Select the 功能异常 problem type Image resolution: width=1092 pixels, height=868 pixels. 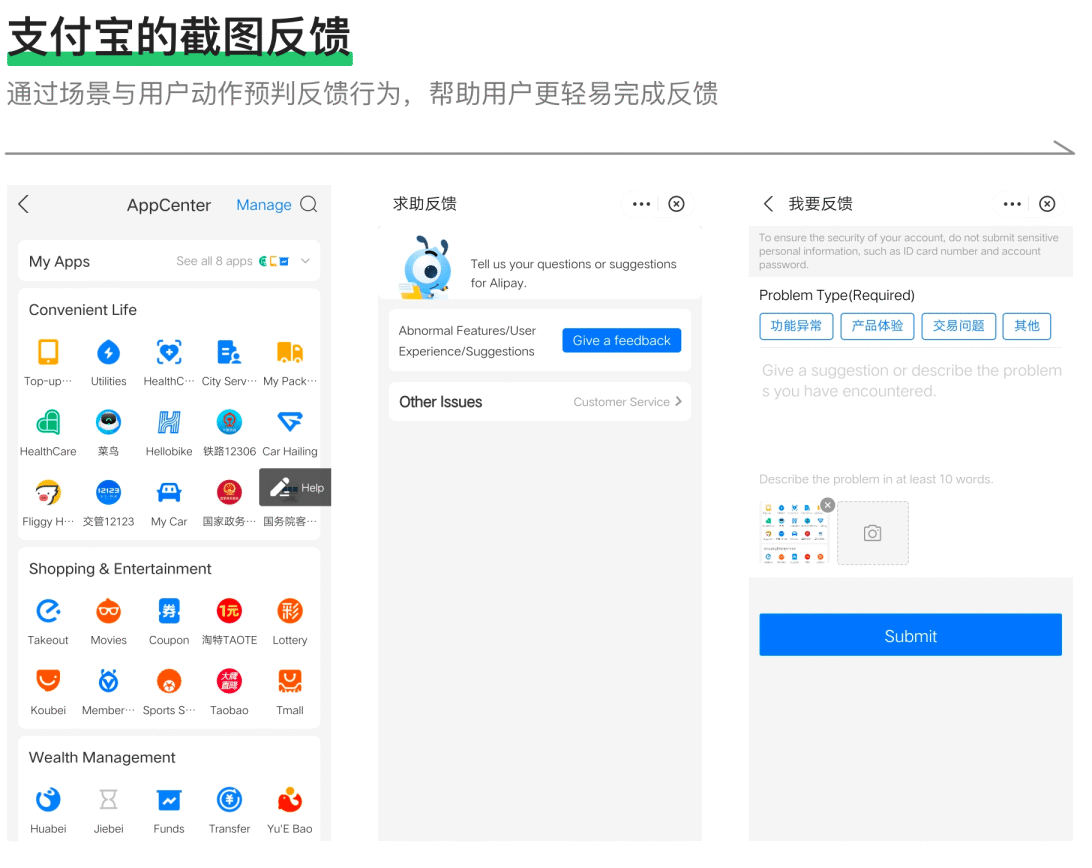click(796, 326)
